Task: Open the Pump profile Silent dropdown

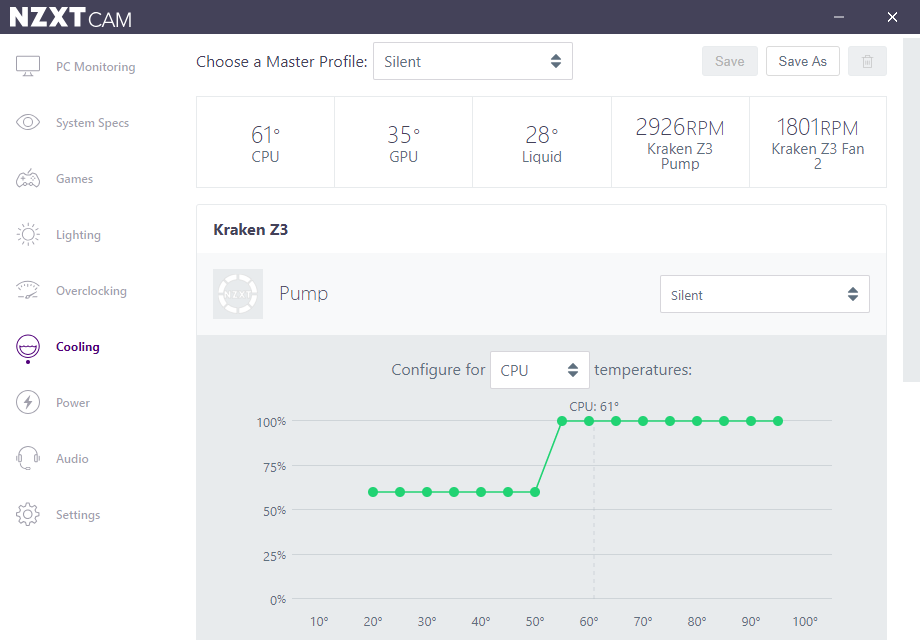Action: click(x=765, y=294)
